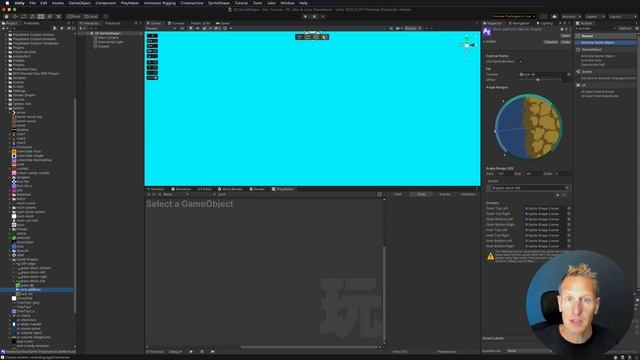Select grass block bottom asset
This screenshot has height=360, width=640.
(x=36, y=268)
